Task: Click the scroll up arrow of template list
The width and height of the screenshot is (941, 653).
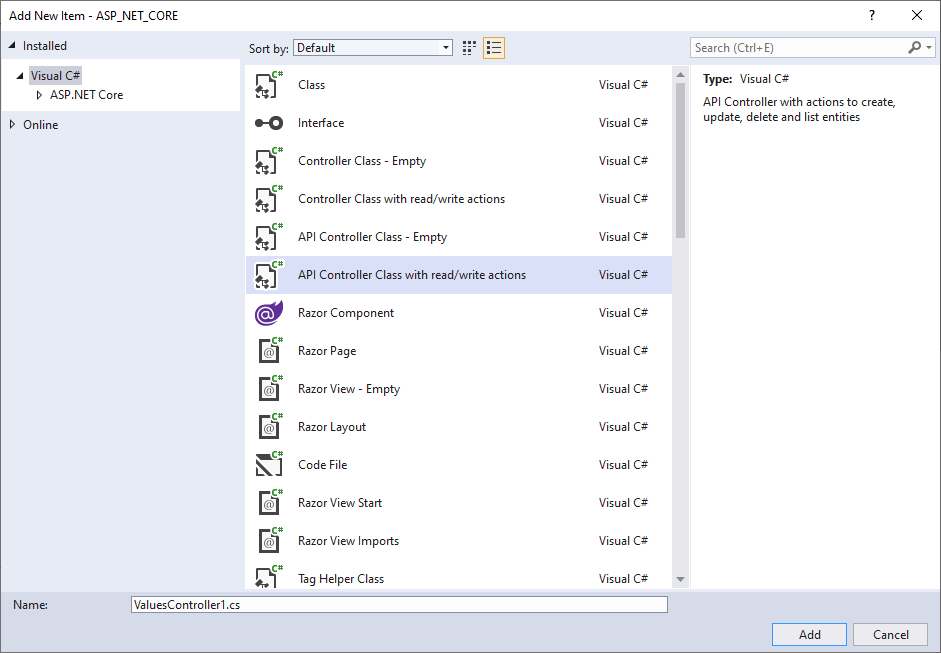Action: [x=680, y=74]
